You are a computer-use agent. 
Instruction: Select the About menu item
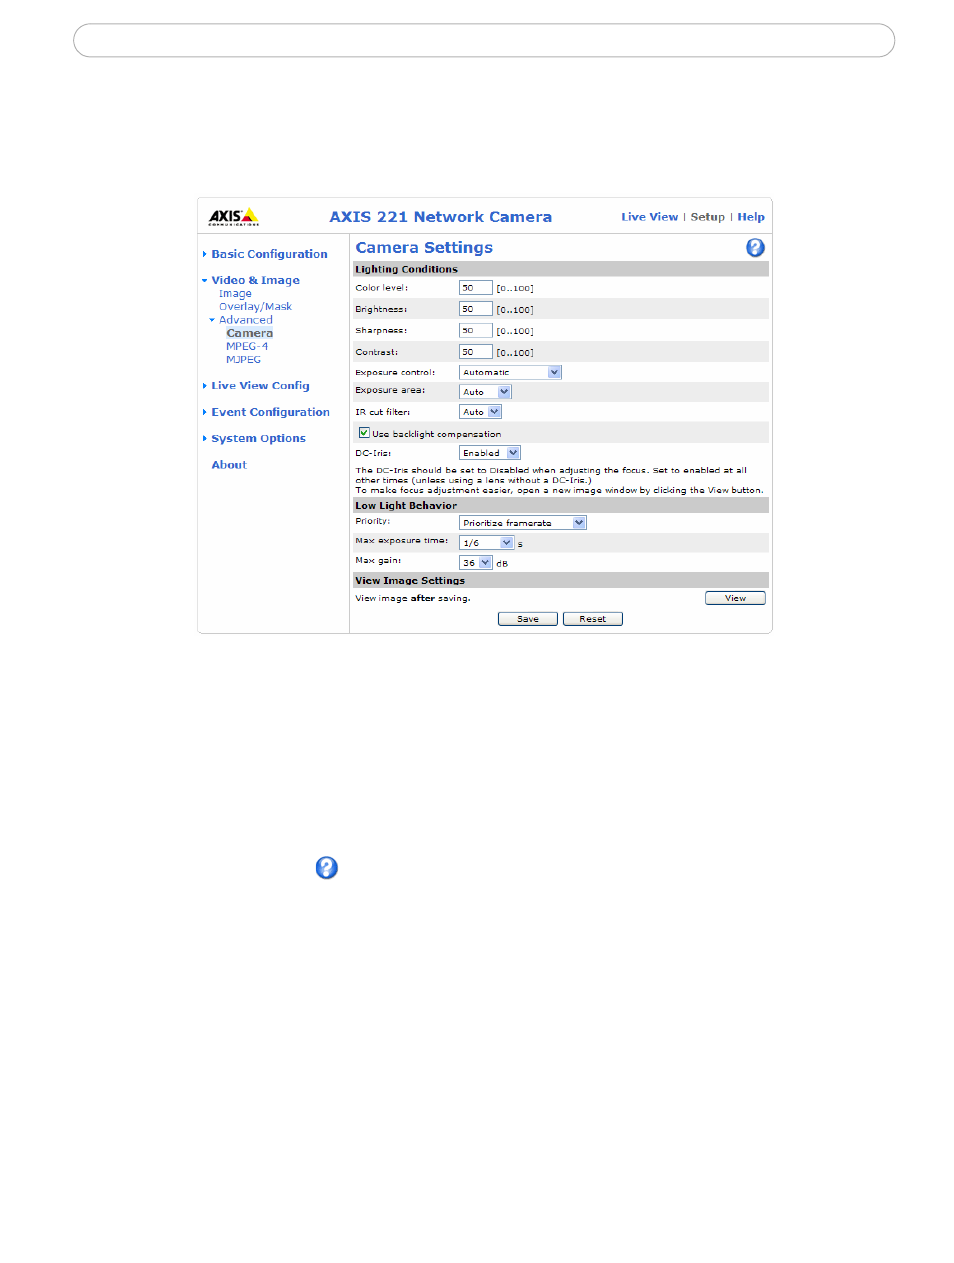tap(229, 465)
